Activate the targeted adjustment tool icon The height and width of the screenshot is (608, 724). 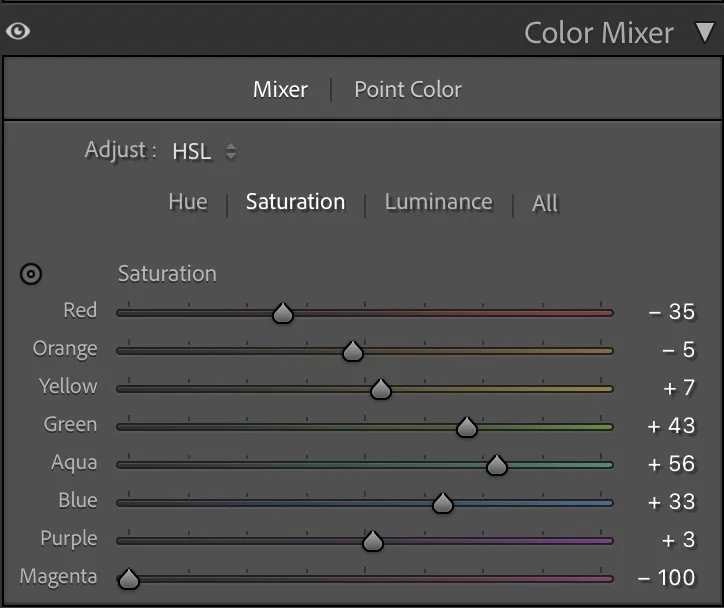coord(31,274)
